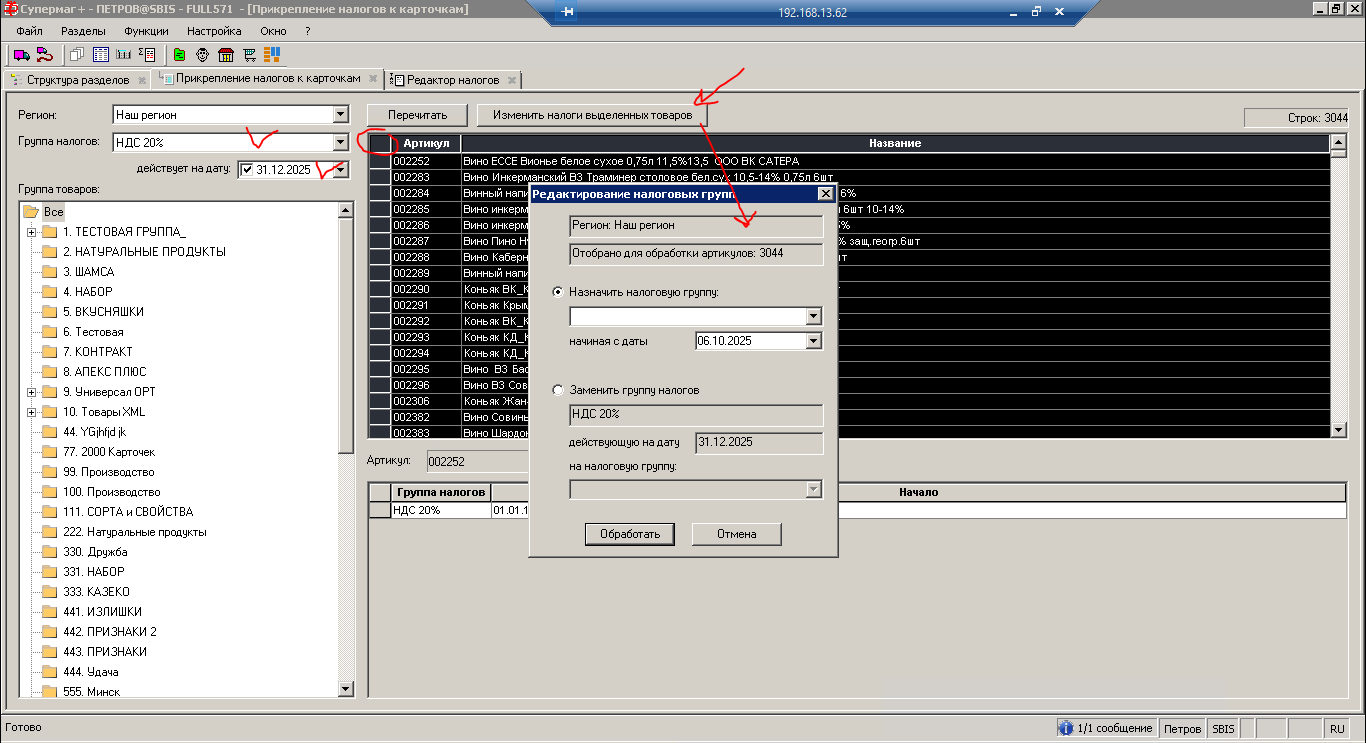Click the 'Обработать' button
The width and height of the screenshot is (1366, 743).
[630, 534]
